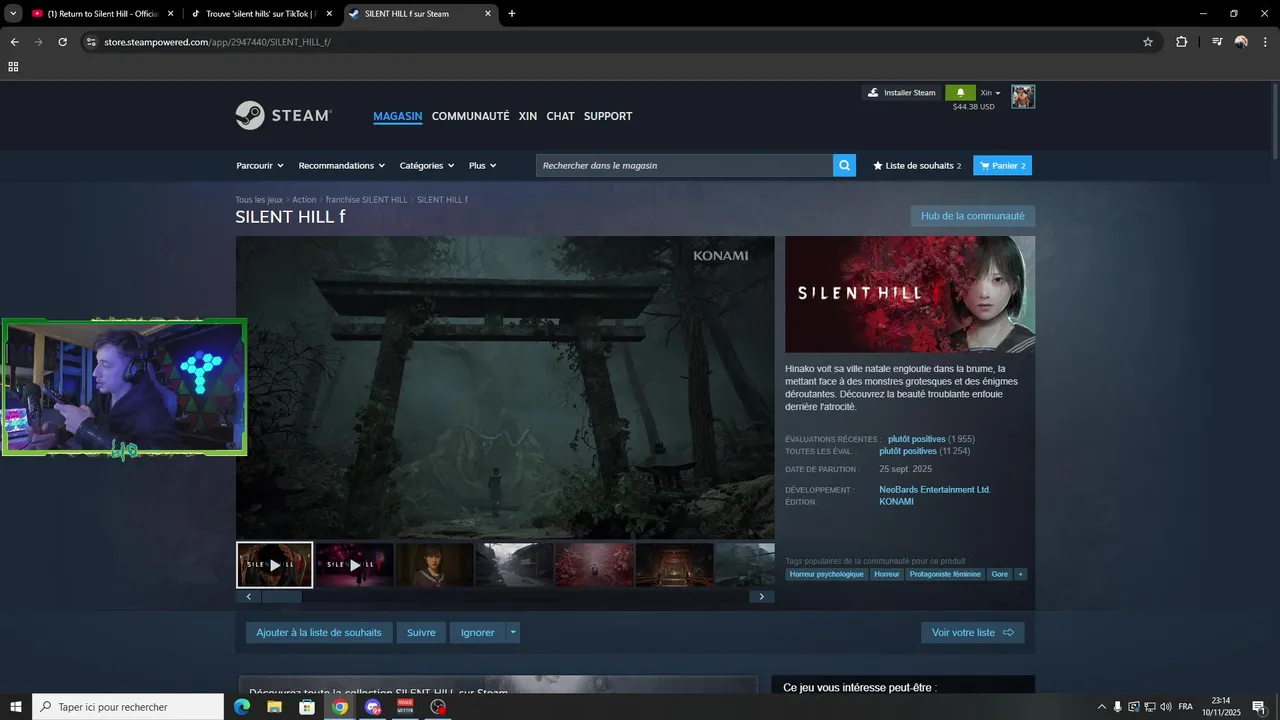Close the TikTok silent hills tab

pyautogui.click(x=329, y=14)
